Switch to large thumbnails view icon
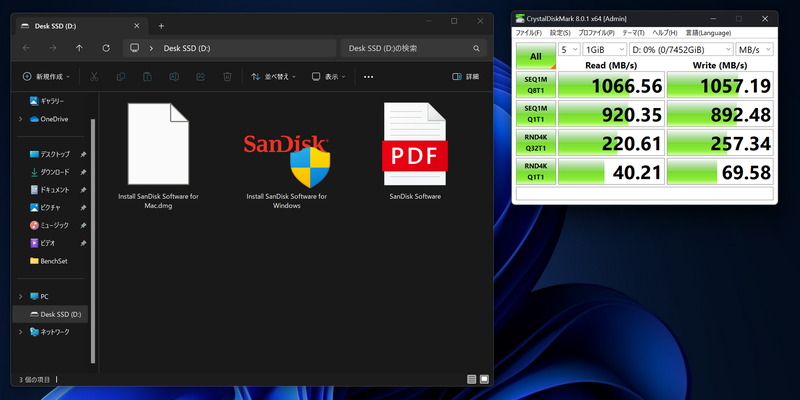800x400 pixels. point(484,380)
